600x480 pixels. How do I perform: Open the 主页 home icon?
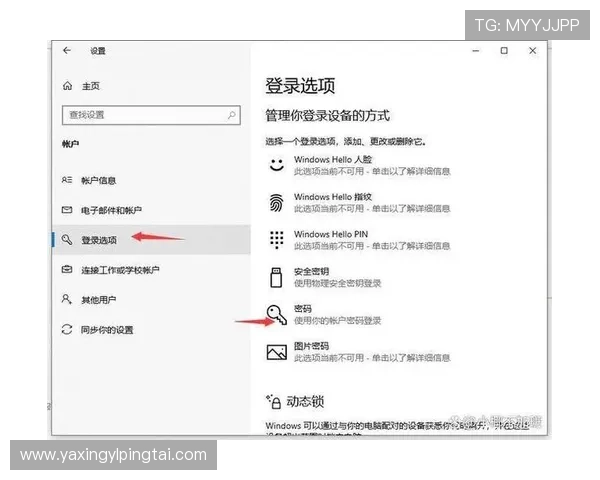67,86
